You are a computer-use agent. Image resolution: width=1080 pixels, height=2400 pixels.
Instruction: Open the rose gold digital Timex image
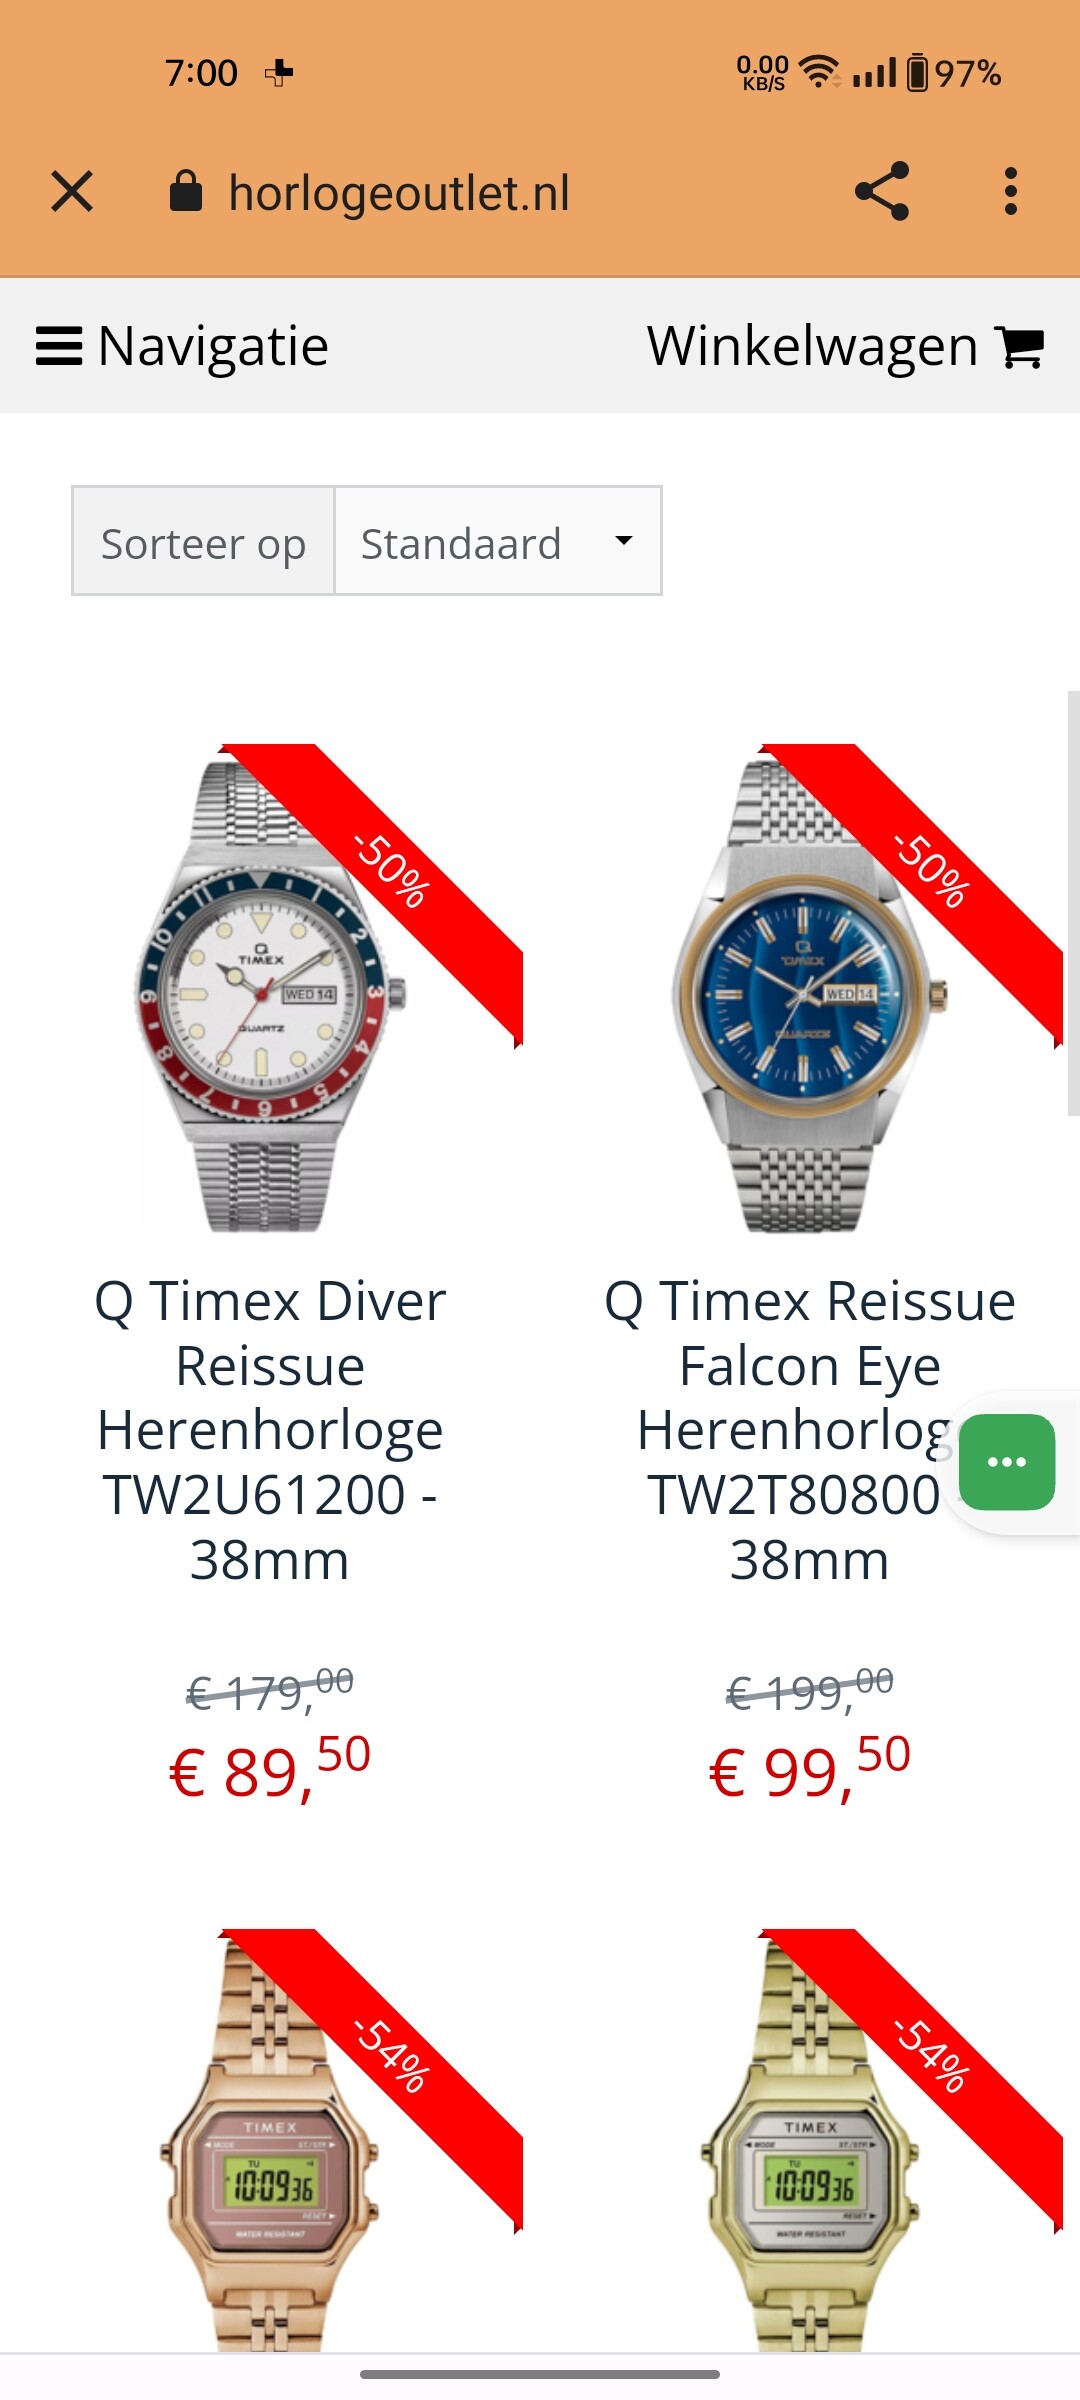270,2140
